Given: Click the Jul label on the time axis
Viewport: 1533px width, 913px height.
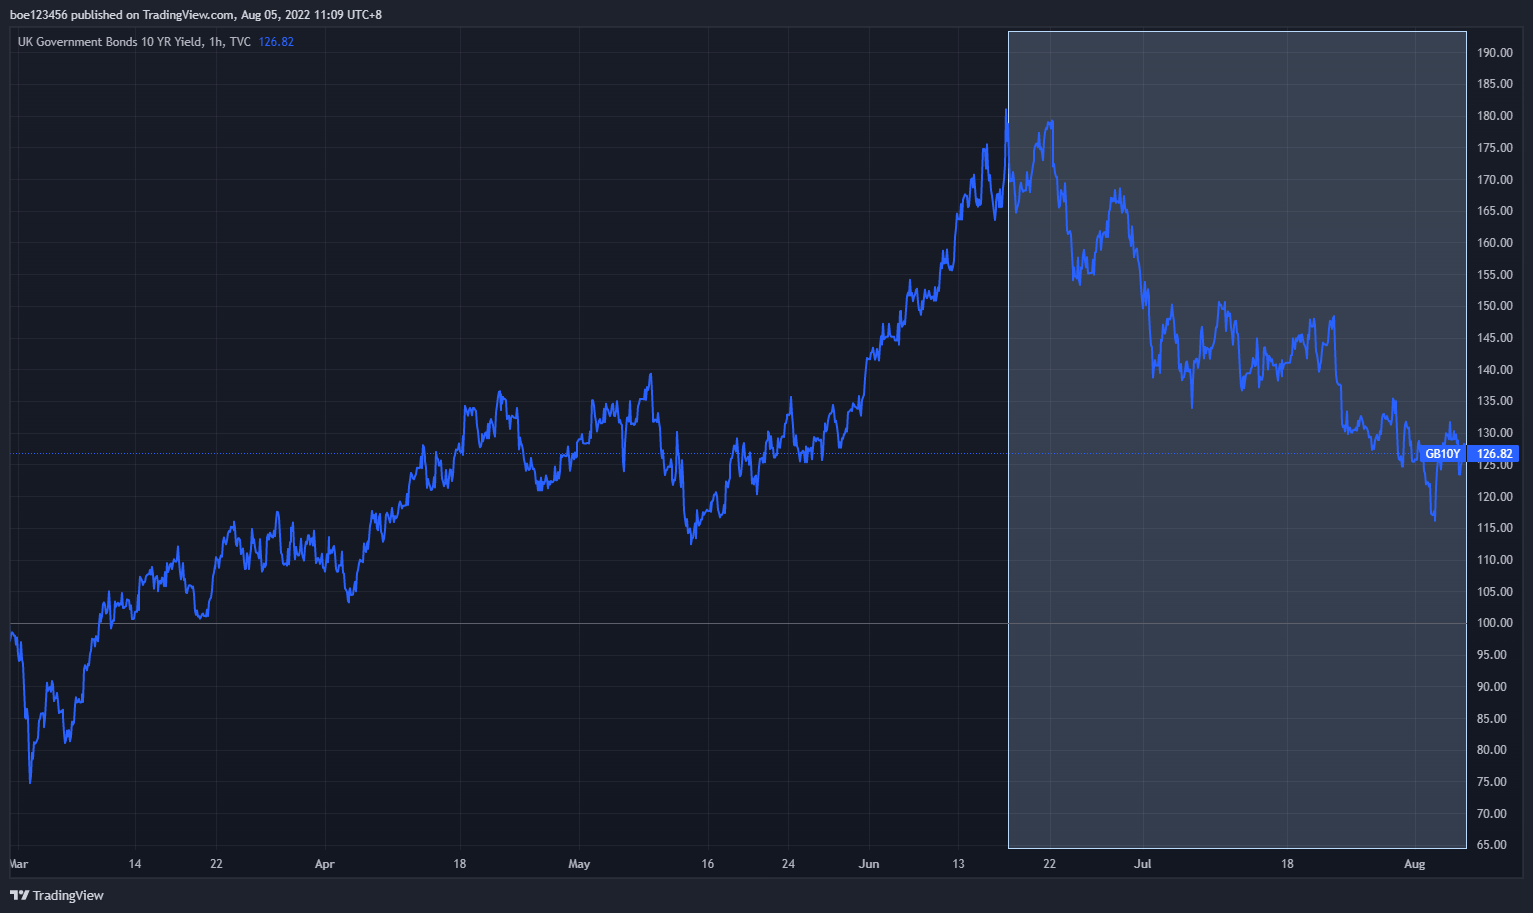Looking at the screenshot, I should tap(1142, 864).
